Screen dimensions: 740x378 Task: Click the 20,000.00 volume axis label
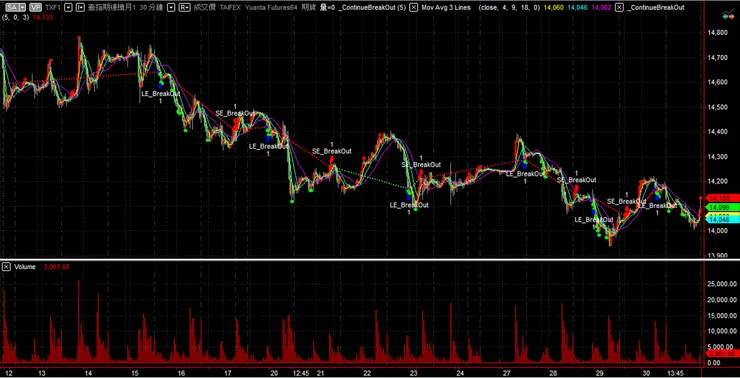tap(722, 300)
